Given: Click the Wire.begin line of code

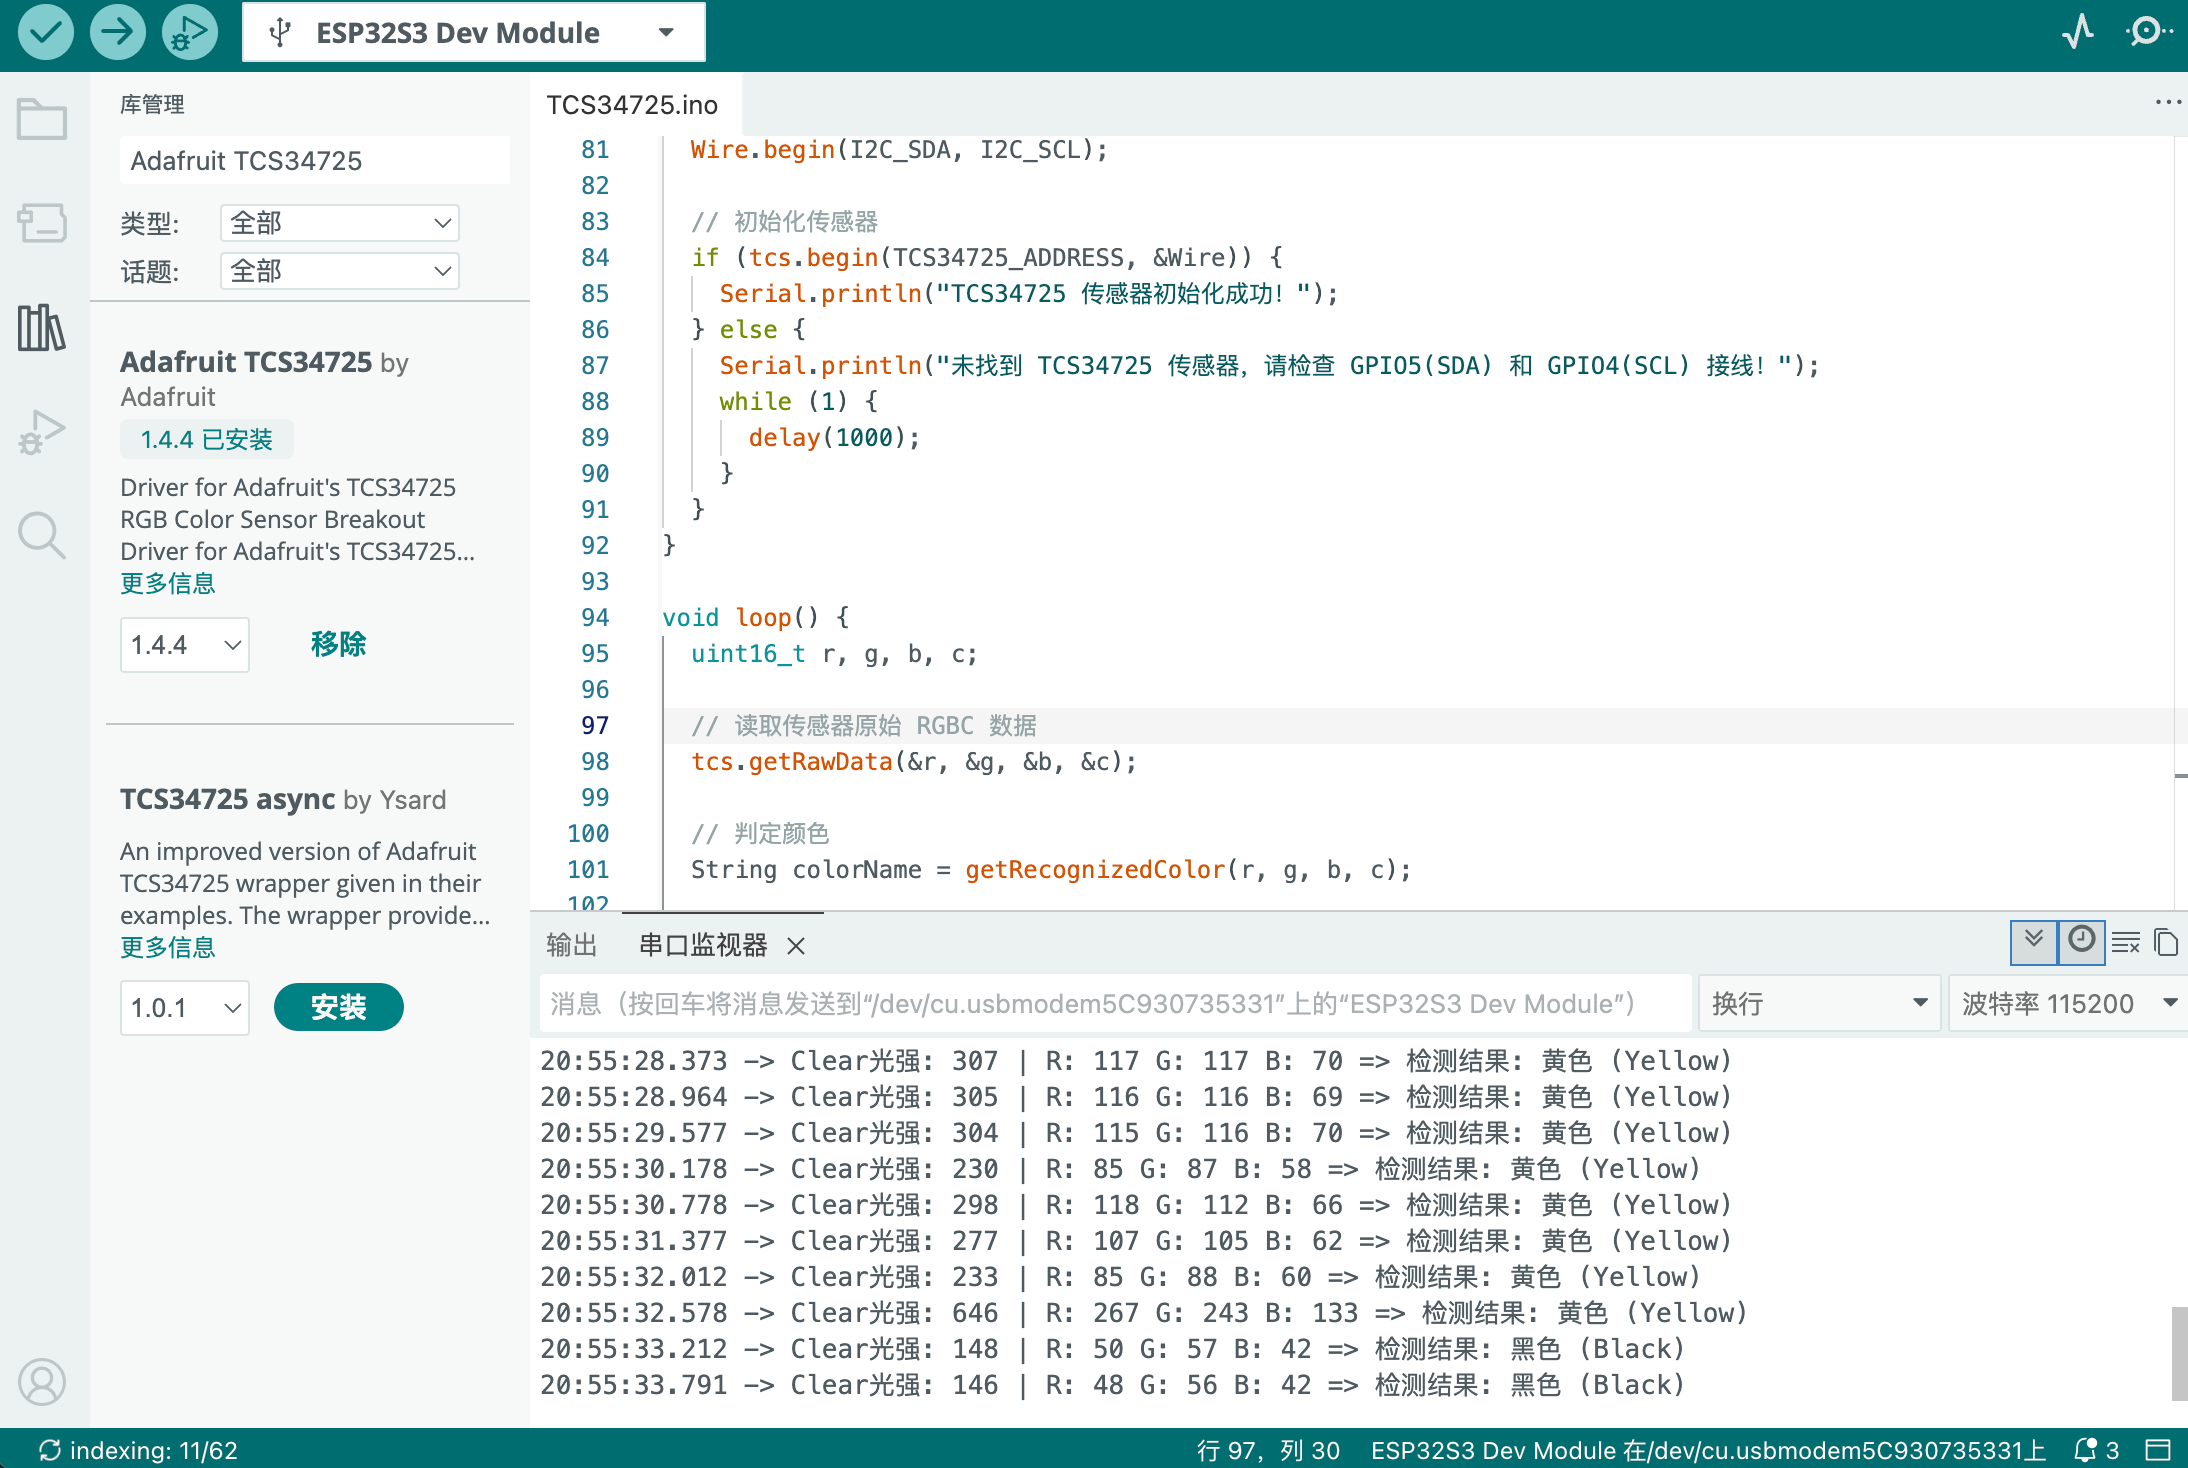Looking at the screenshot, I should (x=899, y=149).
